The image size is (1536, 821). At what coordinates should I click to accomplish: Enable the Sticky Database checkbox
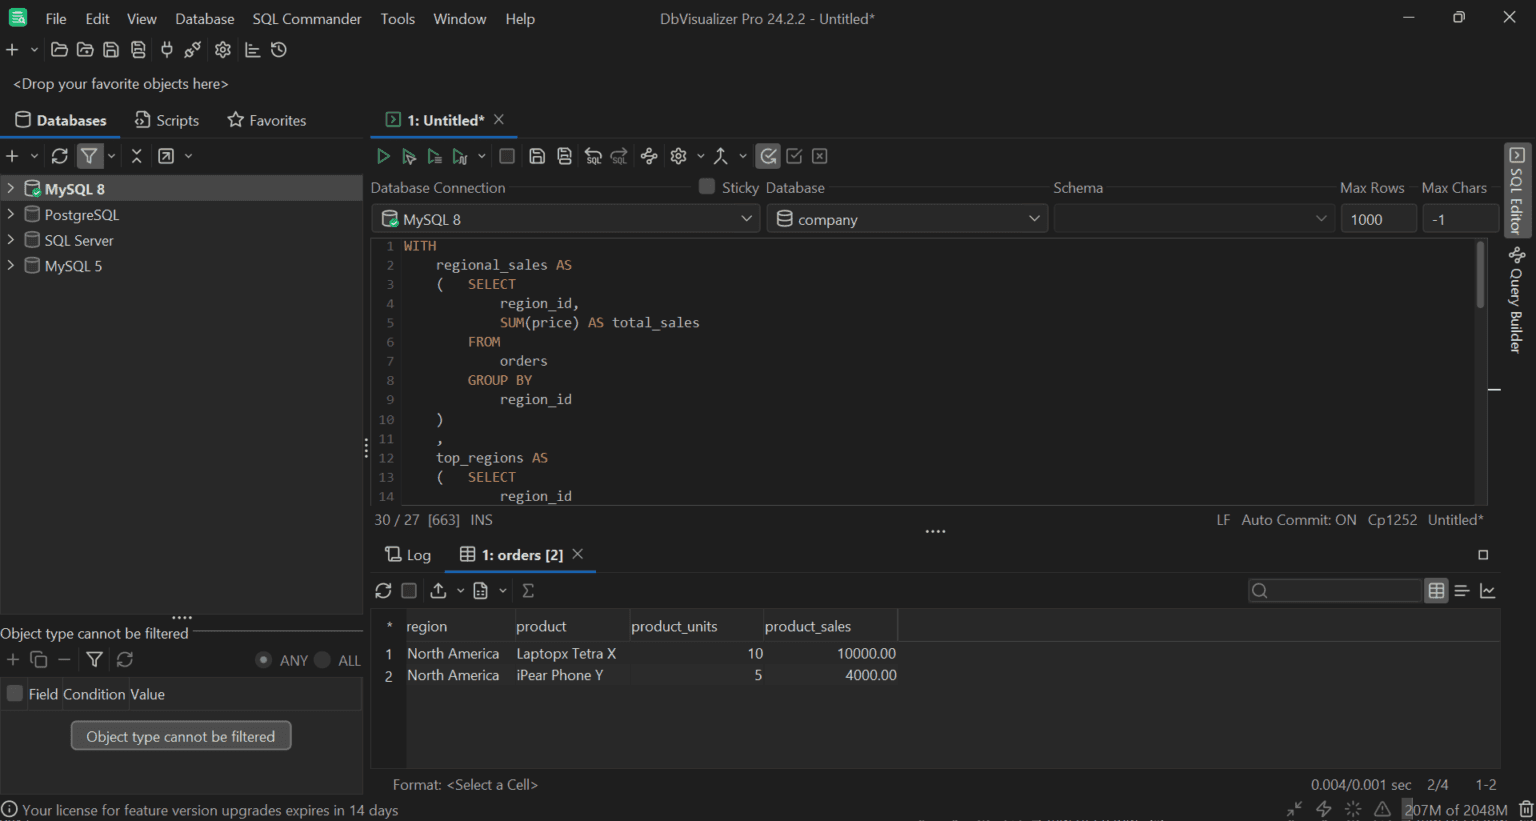[x=708, y=187]
